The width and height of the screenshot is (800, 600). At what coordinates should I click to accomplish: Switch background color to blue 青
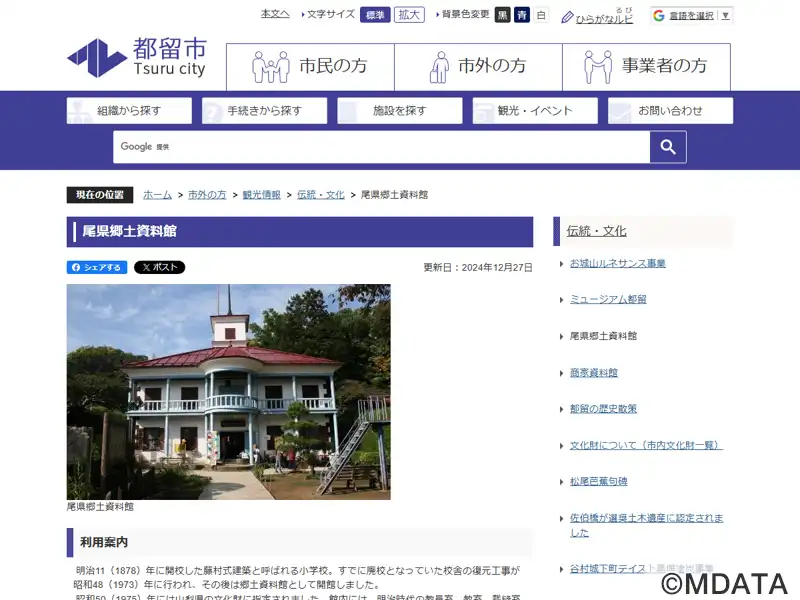522,15
